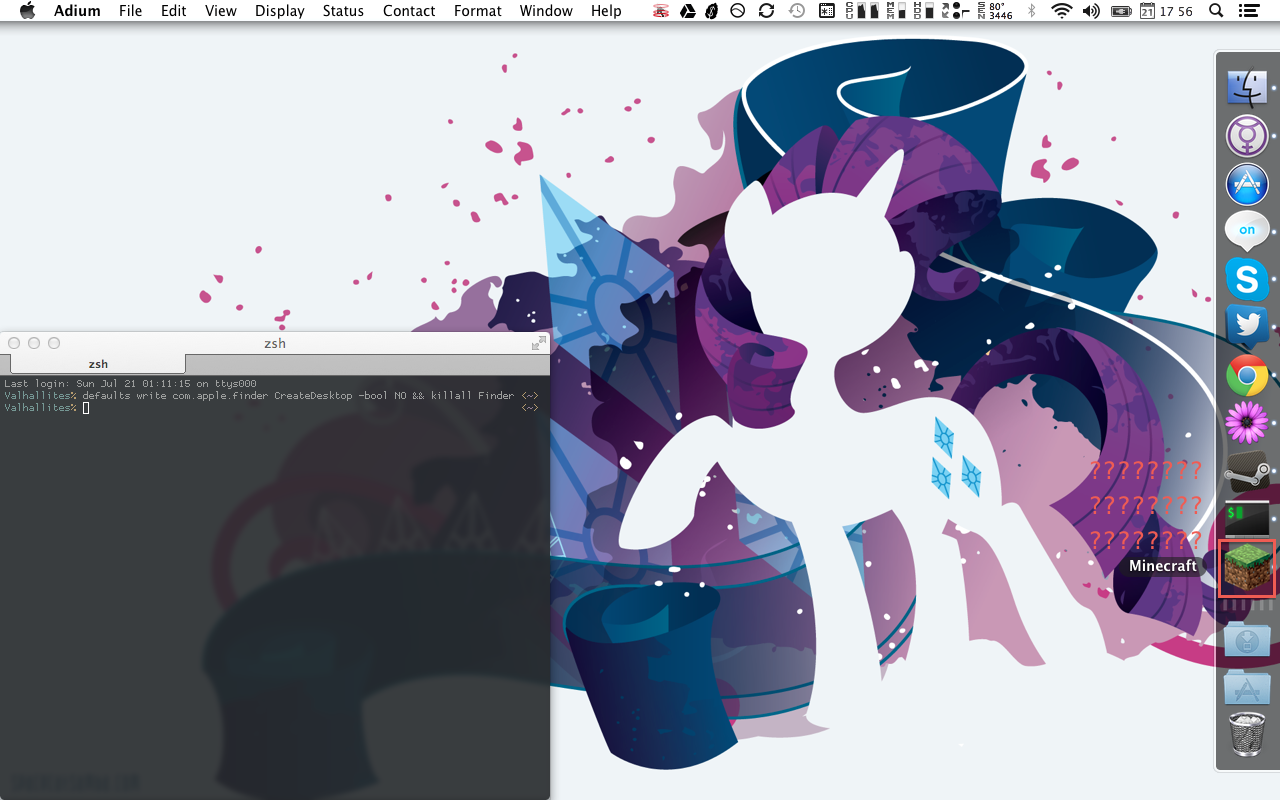Open the purple flower app in Dock
The height and width of the screenshot is (800, 1280).
(1247, 424)
